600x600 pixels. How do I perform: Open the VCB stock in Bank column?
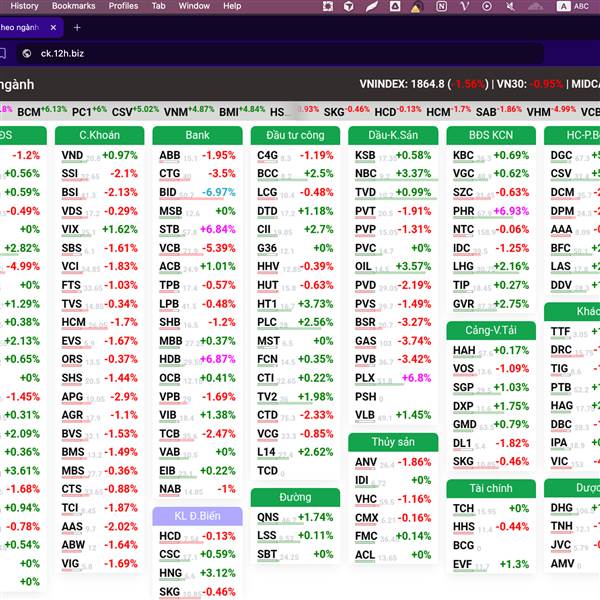pos(197,248)
